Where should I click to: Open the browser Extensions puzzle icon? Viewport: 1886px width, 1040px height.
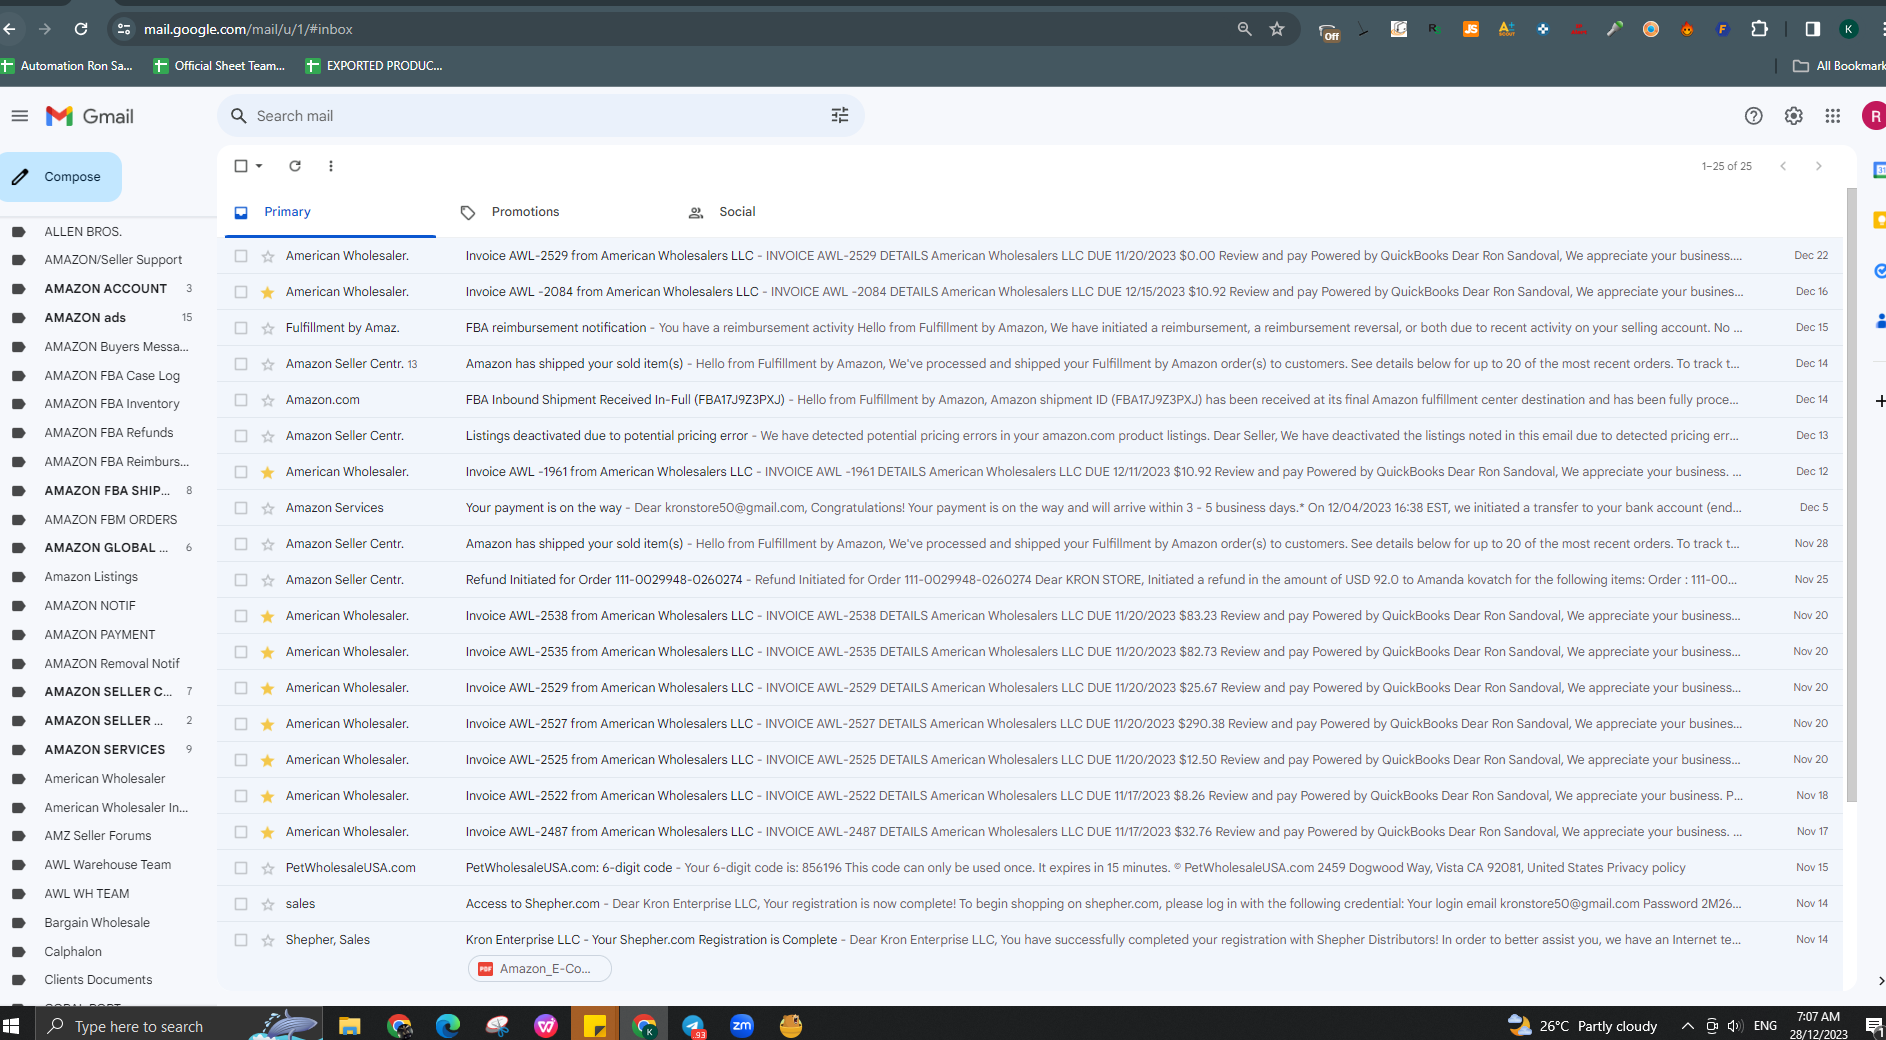coord(1760,29)
